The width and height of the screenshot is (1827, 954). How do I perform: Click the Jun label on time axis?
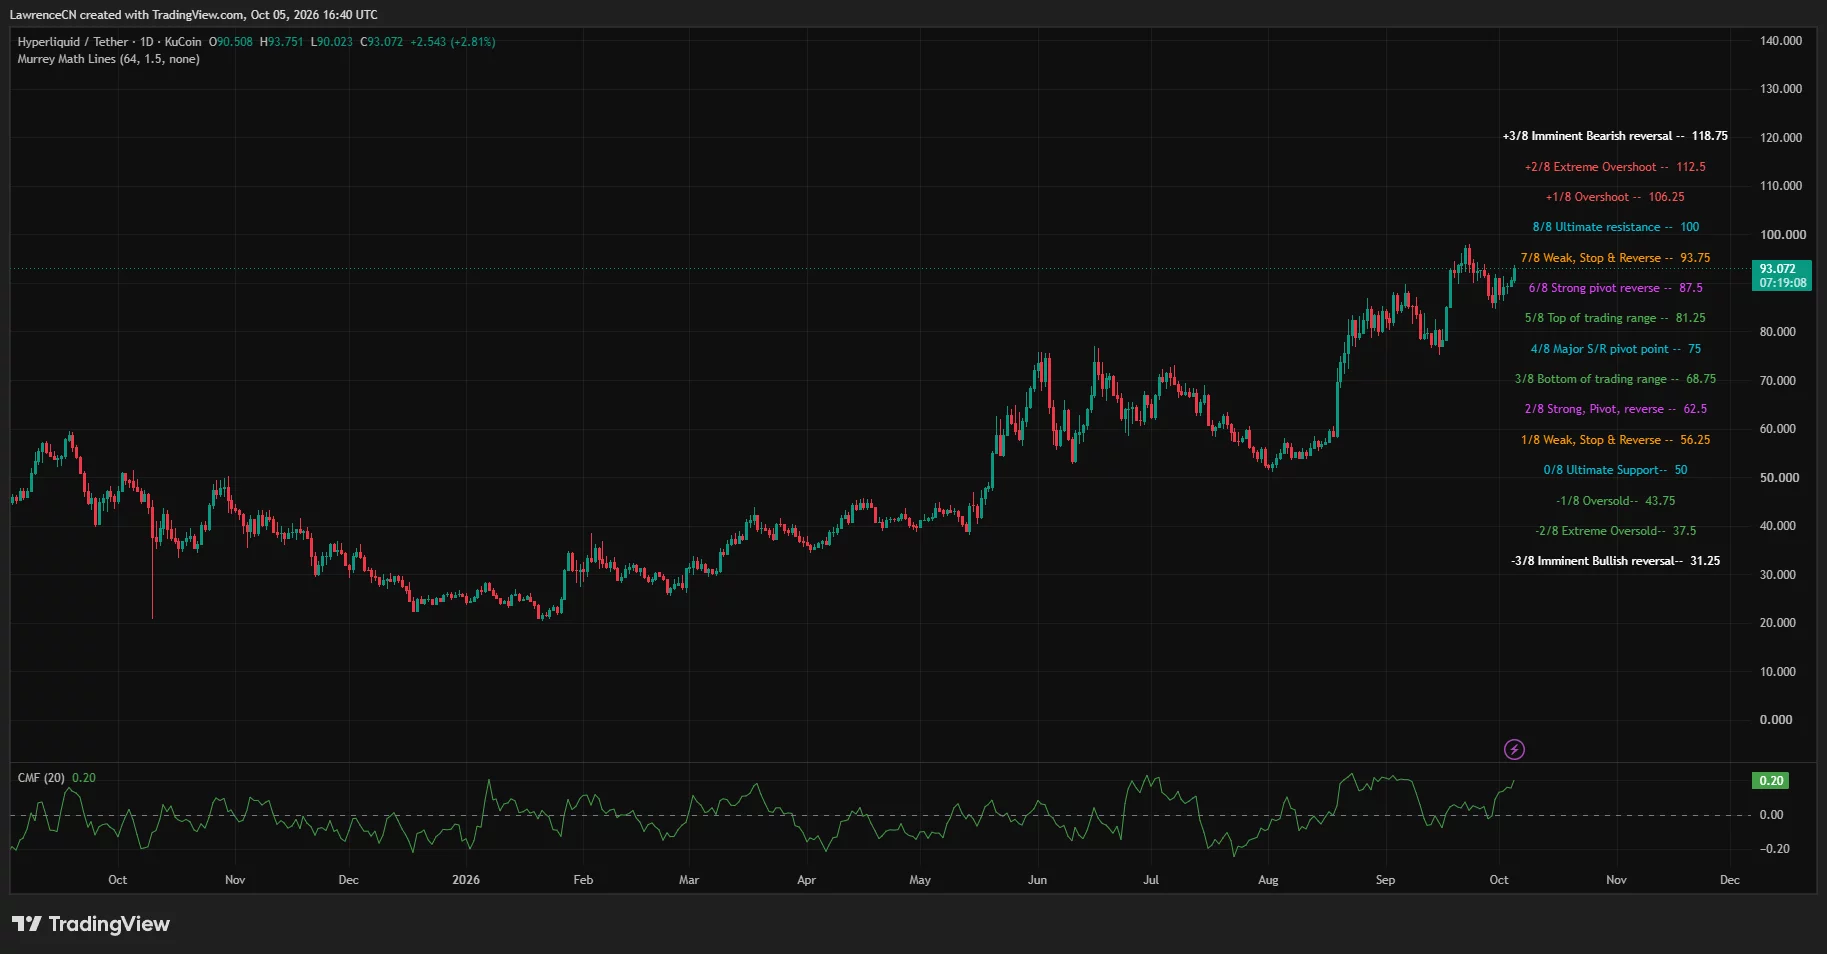coord(1037,880)
